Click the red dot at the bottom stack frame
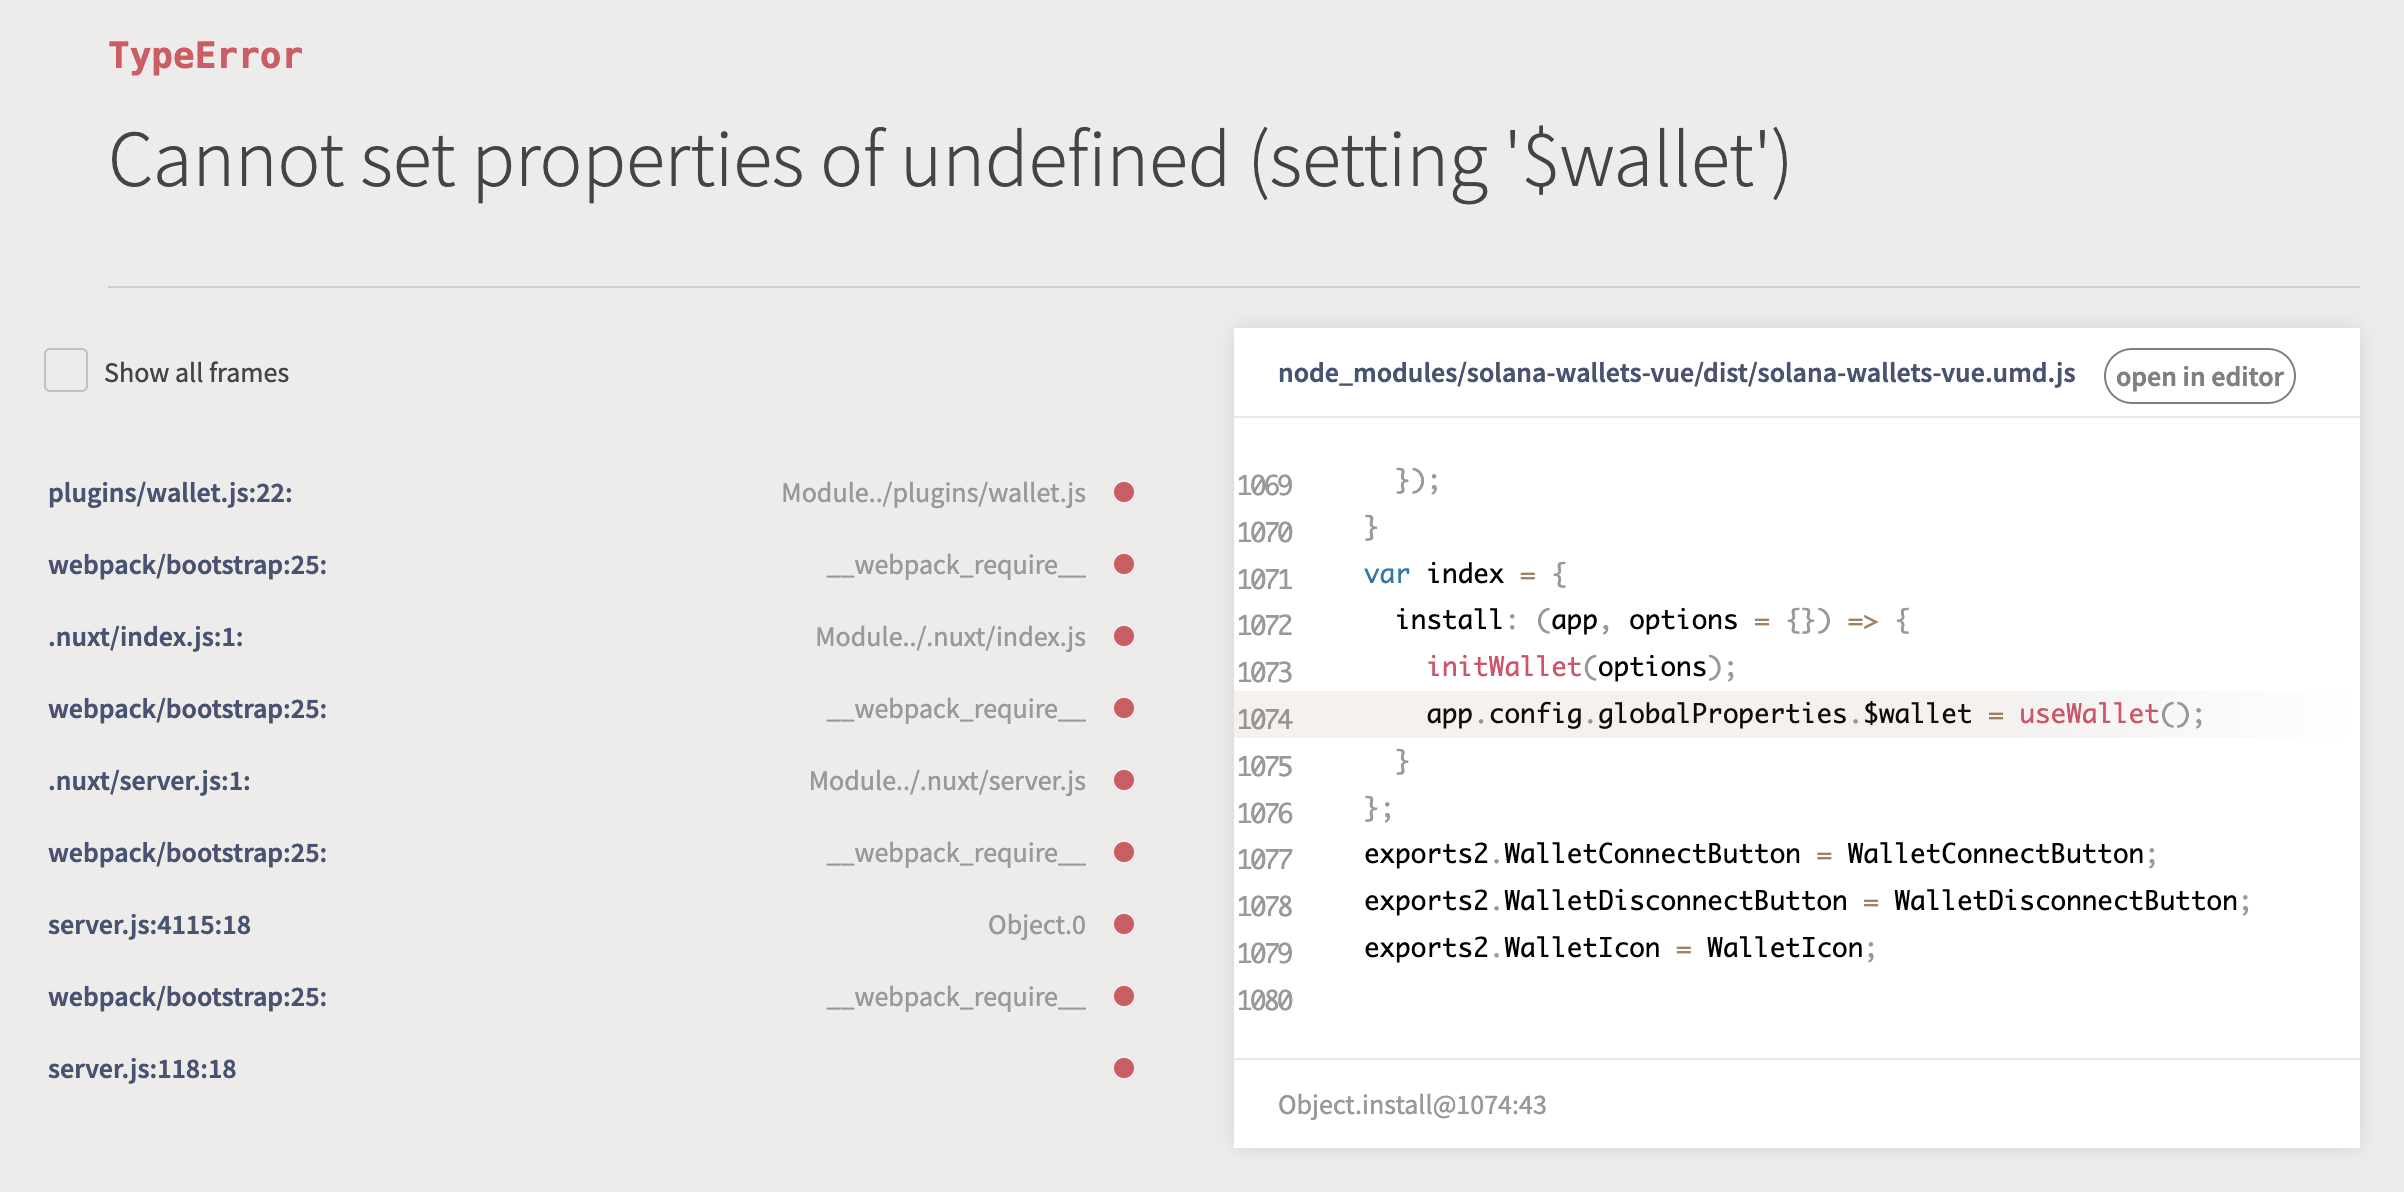This screenshot has width=2404, height=1192. 1125,1068
